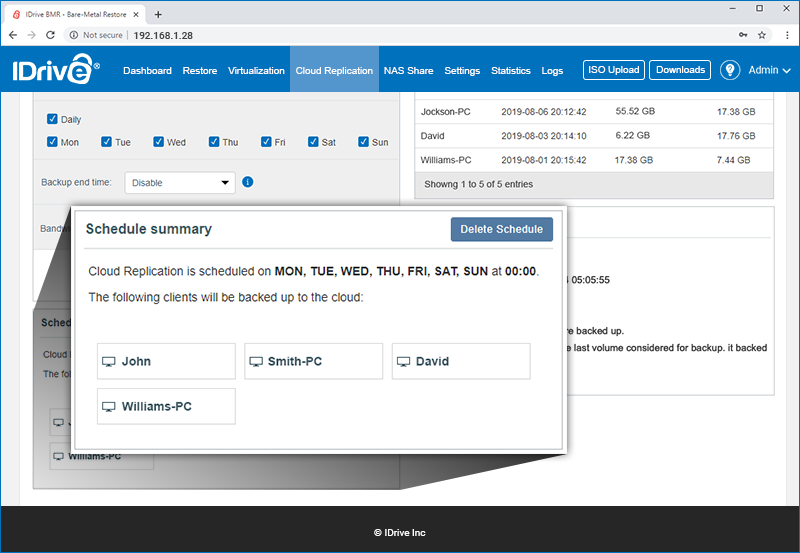Switch to Virtualization
This screenshot has height=553, width=800.
256,70
